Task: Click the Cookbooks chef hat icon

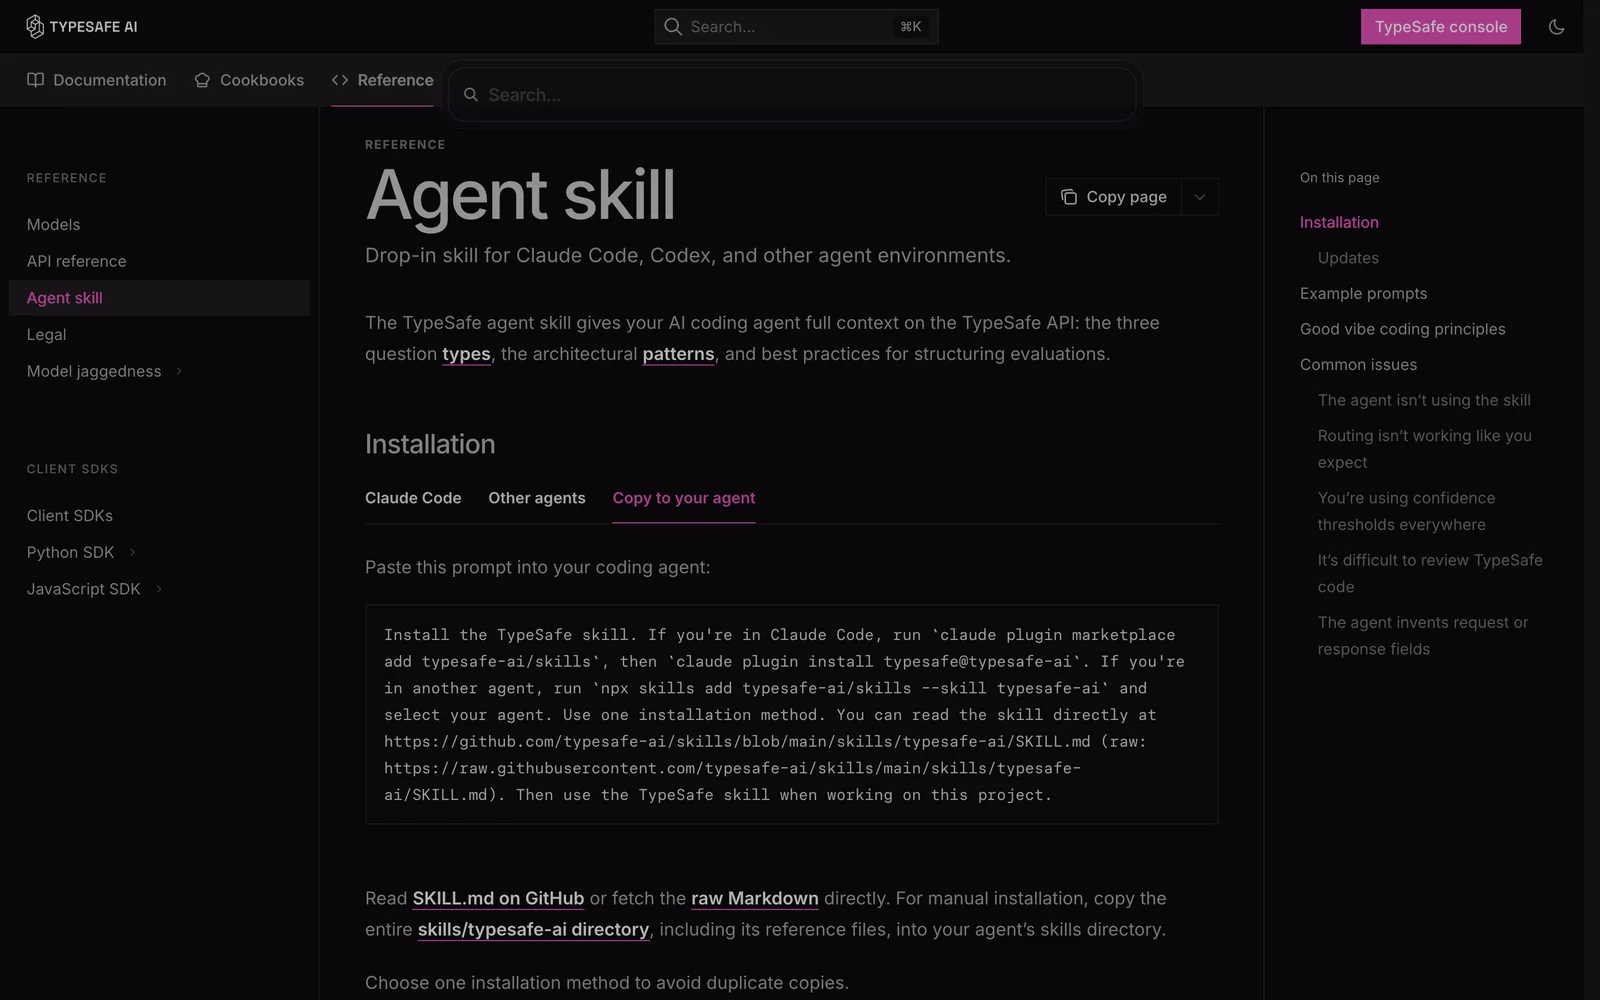Action: pos(202,80)
